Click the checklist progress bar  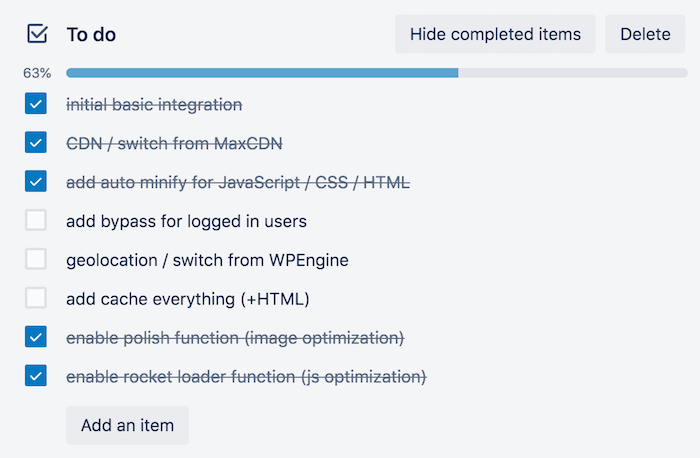pyautogui.click(x=376, y=73)
